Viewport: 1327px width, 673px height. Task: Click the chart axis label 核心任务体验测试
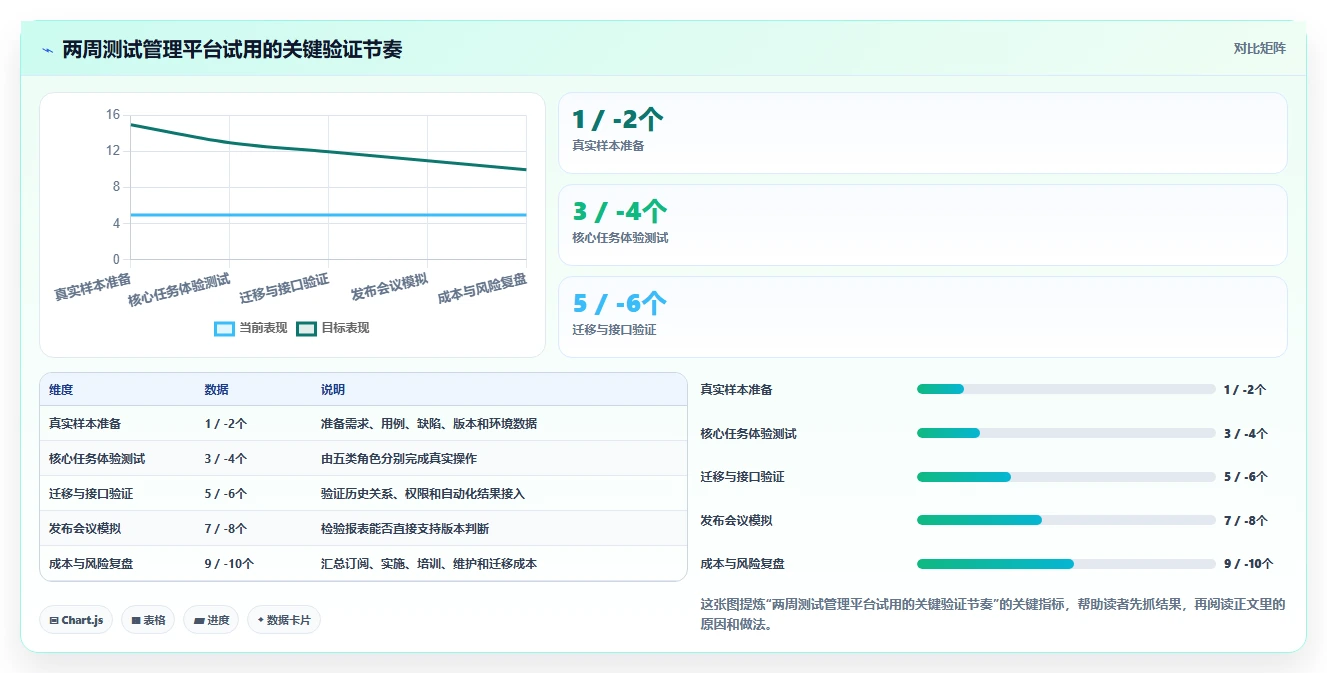[x=180, y=290]
